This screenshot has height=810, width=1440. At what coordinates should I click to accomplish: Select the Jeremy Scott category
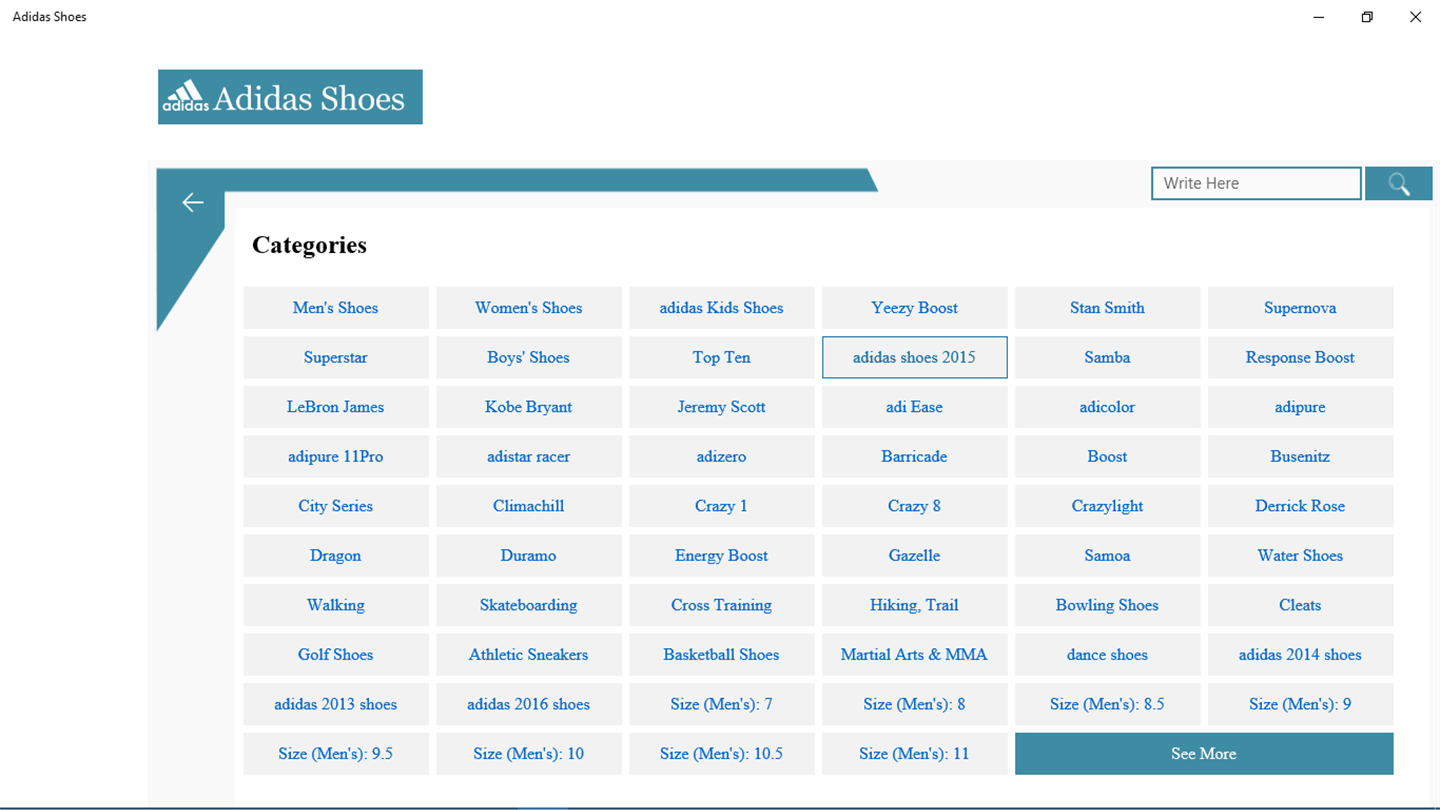pos(722,407)
